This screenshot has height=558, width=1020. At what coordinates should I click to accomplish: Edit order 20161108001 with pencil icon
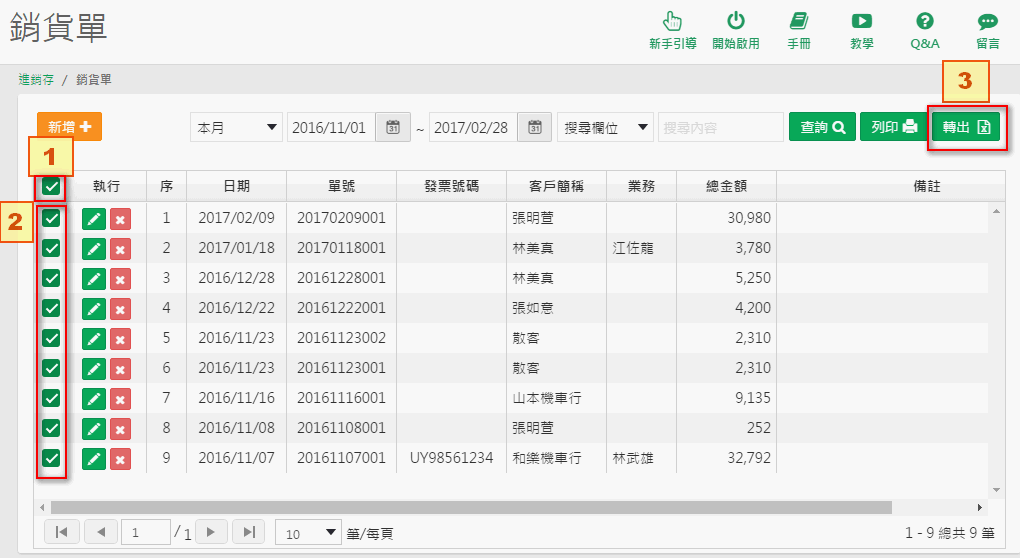pos(94,429)
